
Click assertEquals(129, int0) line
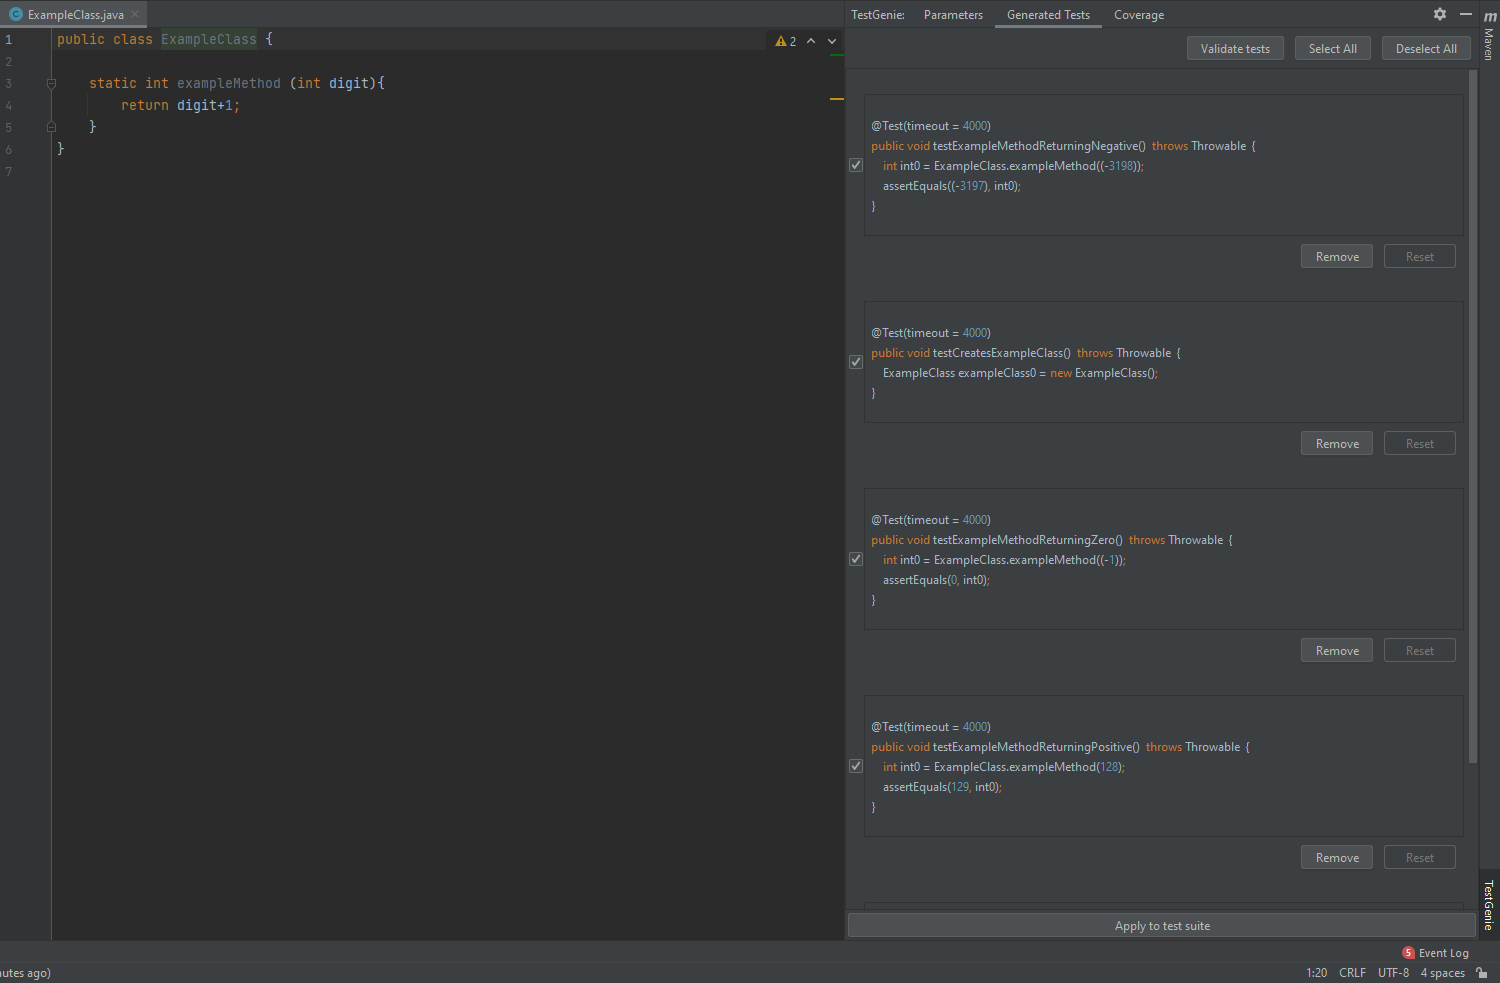tap(942, 787)
